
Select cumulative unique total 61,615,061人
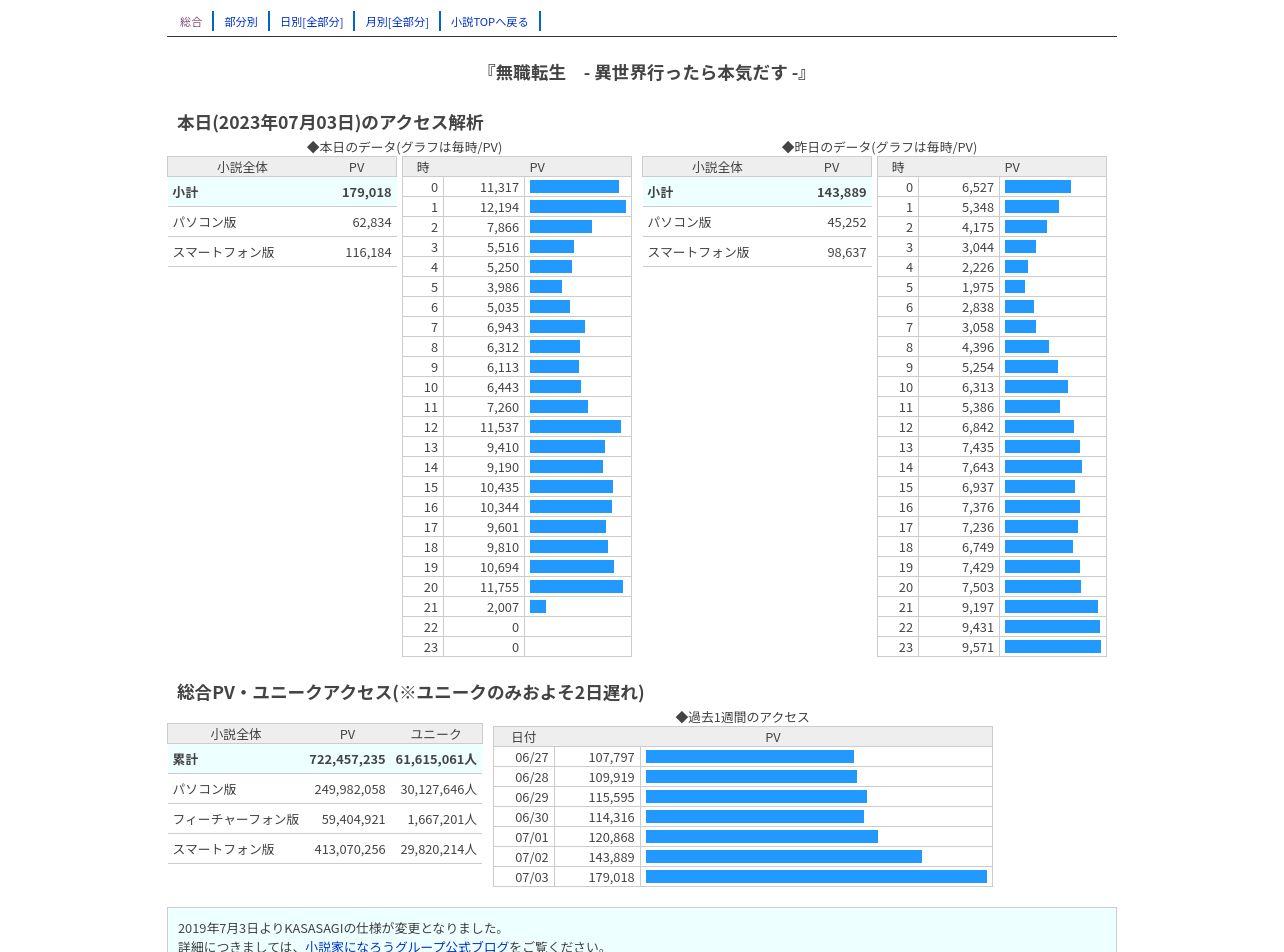pos(436,759)
